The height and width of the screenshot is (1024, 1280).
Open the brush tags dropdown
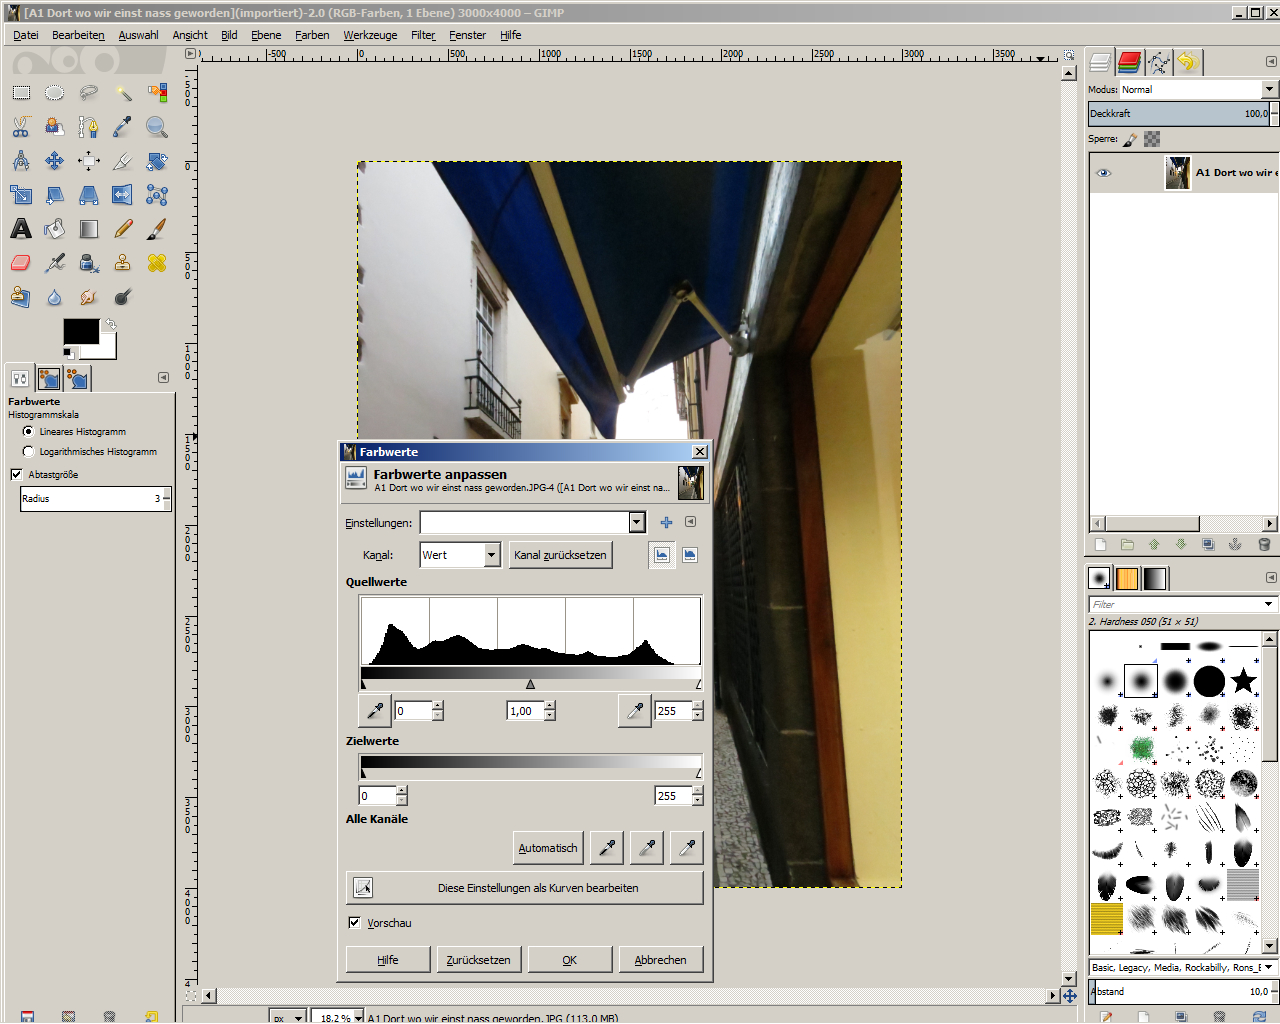[1268, 967]
